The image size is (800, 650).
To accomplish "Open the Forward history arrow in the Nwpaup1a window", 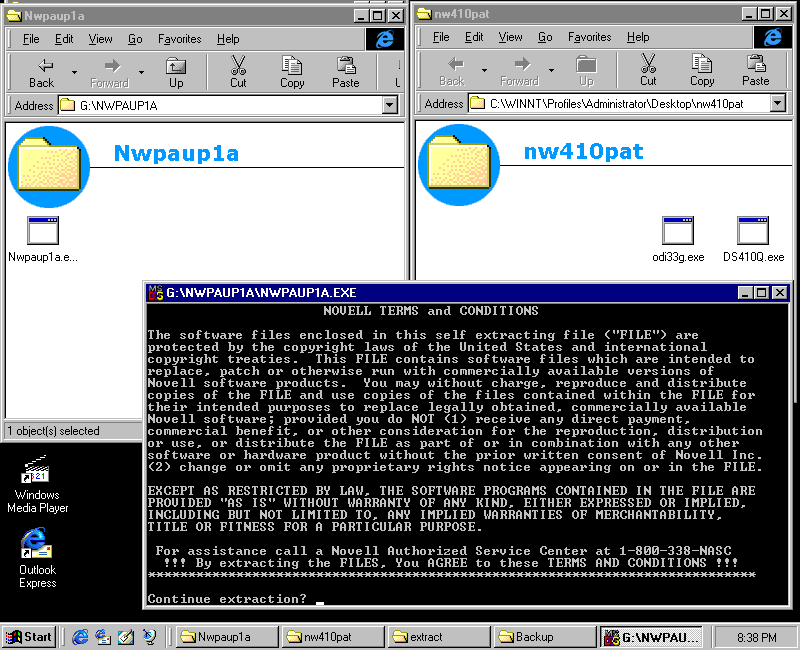I will click(x=141, y=72).
